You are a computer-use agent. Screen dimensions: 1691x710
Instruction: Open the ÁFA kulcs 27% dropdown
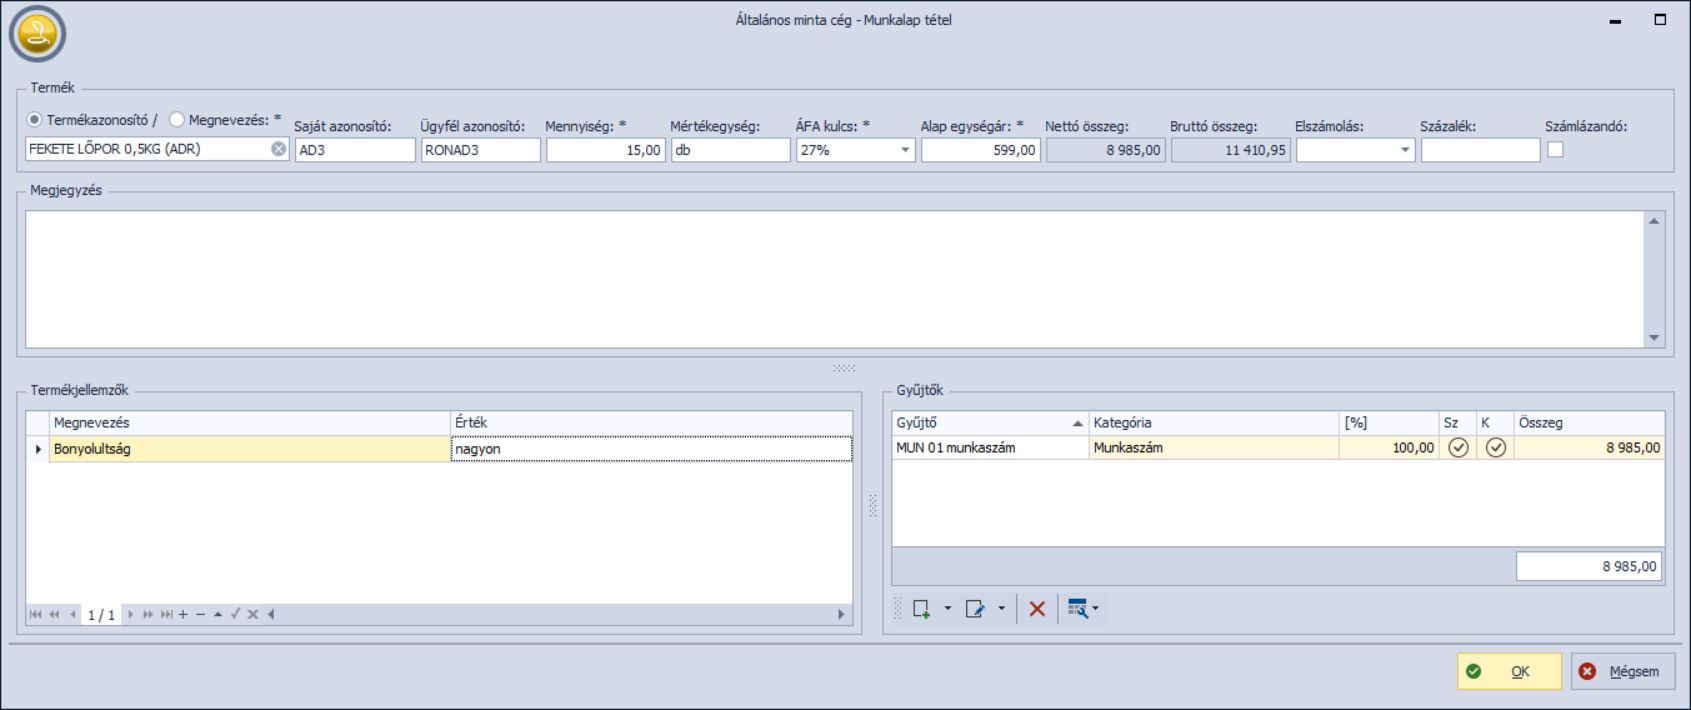tap(905, 150)
